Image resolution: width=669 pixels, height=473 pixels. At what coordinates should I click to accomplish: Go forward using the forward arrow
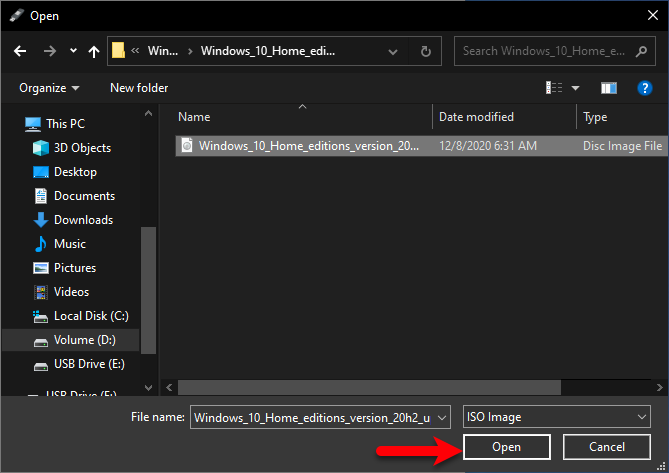pos(50,52)
